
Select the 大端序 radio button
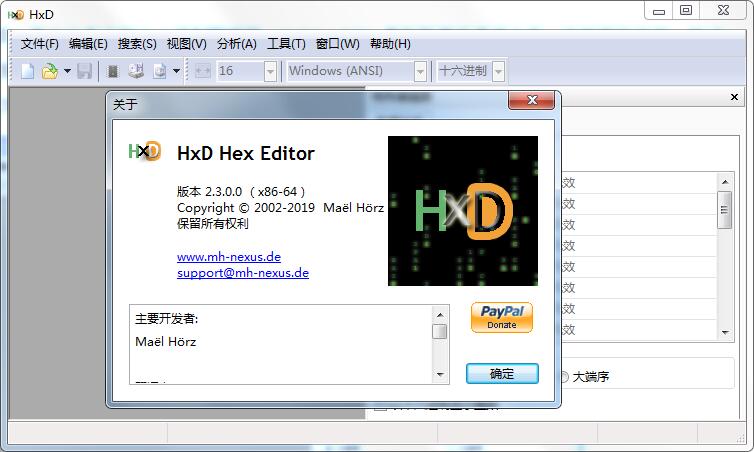(x=564, y=377)
